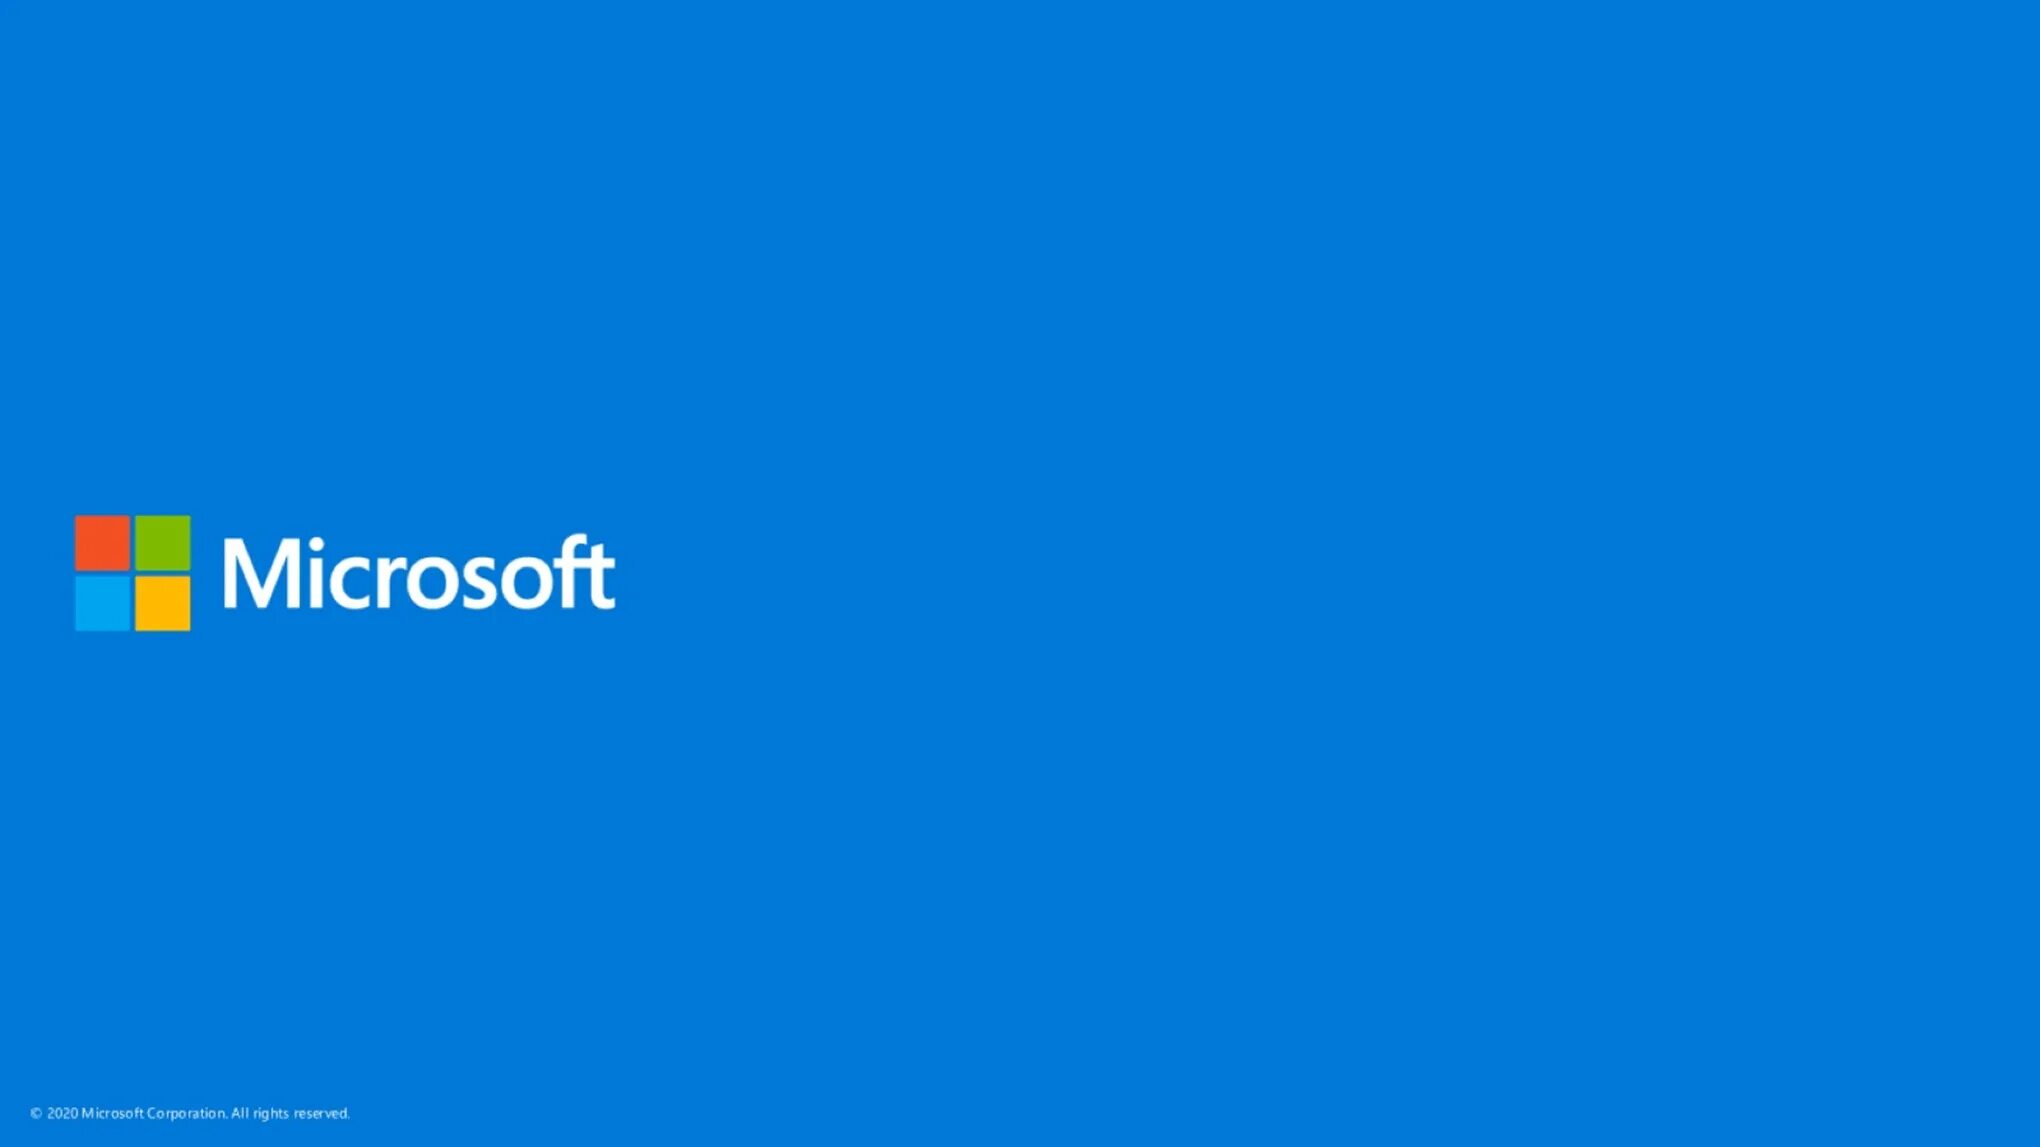Click the Microsoft four-square grid icon
Viewport: 2040px width, 1147px height.
132,573
